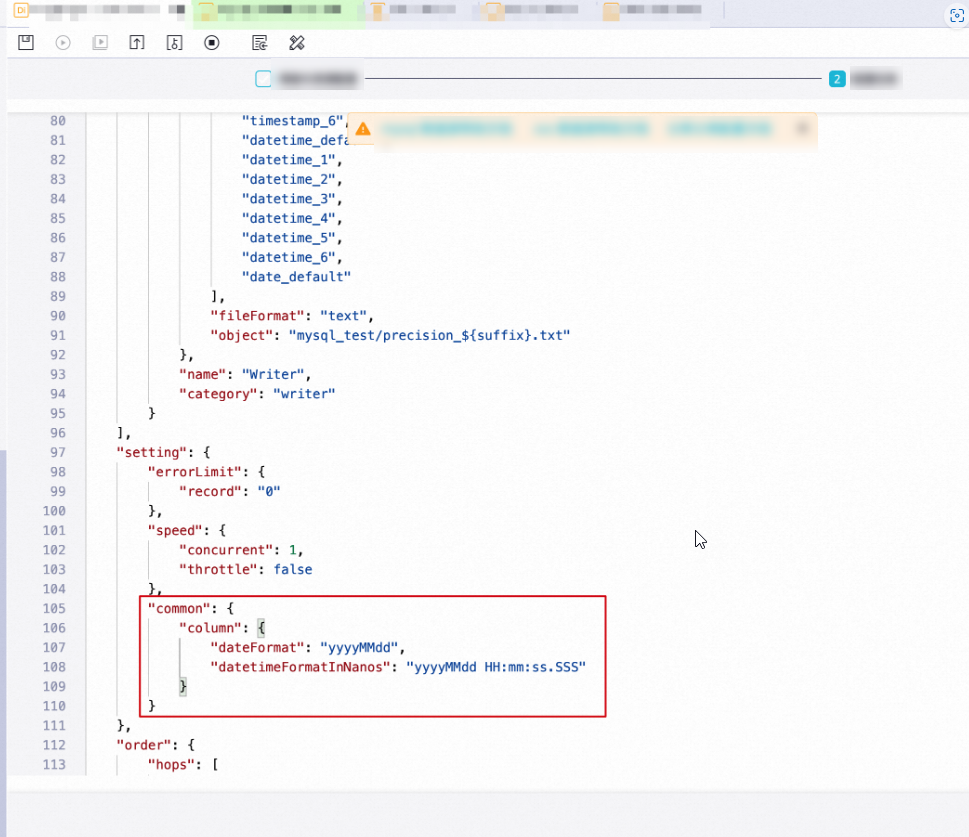Viewport: 969px width, 837px height.
Task: Click the "column" key on line 106
Action: tap(210, 628)
